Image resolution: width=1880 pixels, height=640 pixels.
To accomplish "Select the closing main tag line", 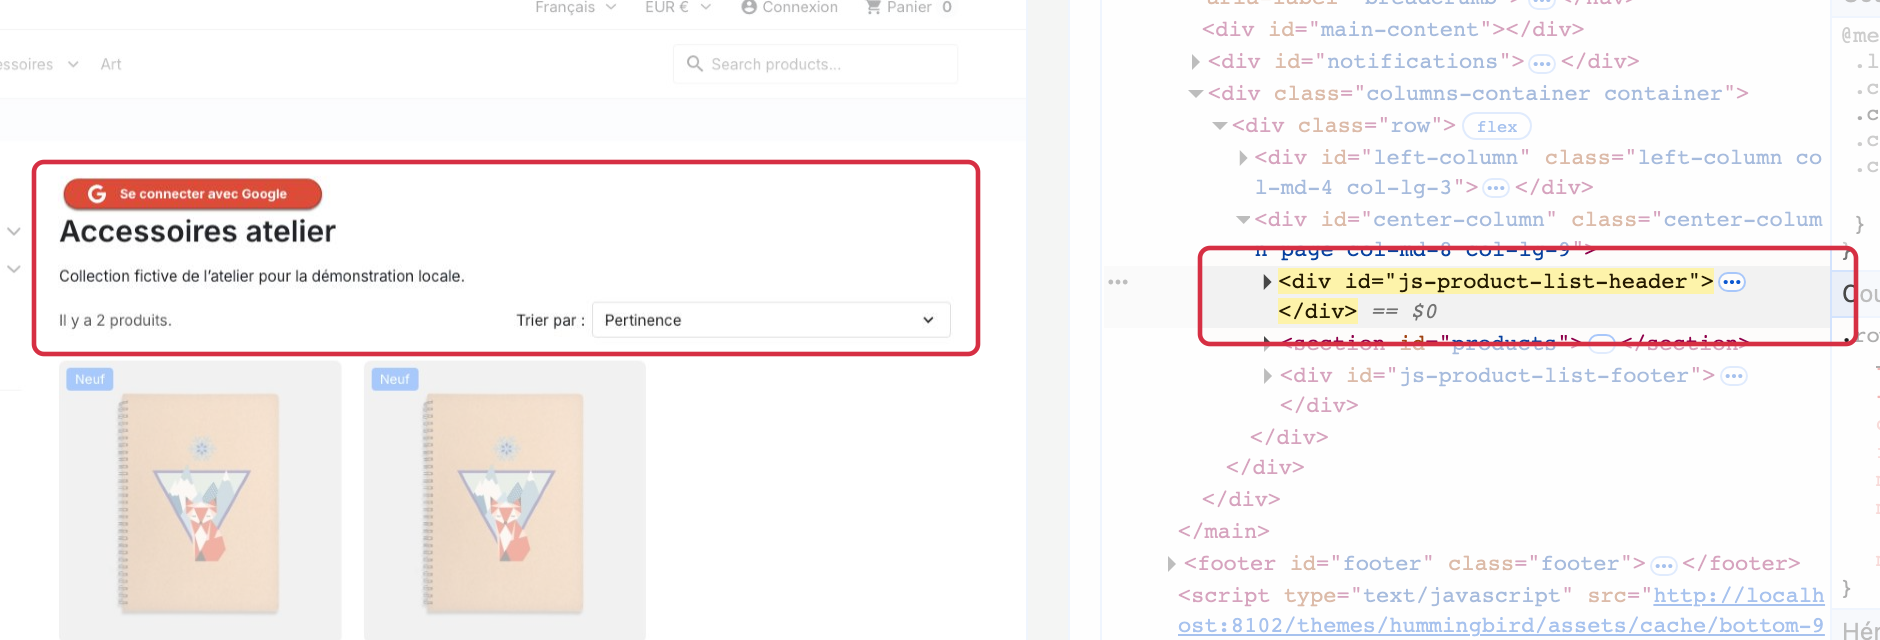I will pos(1224,531).
